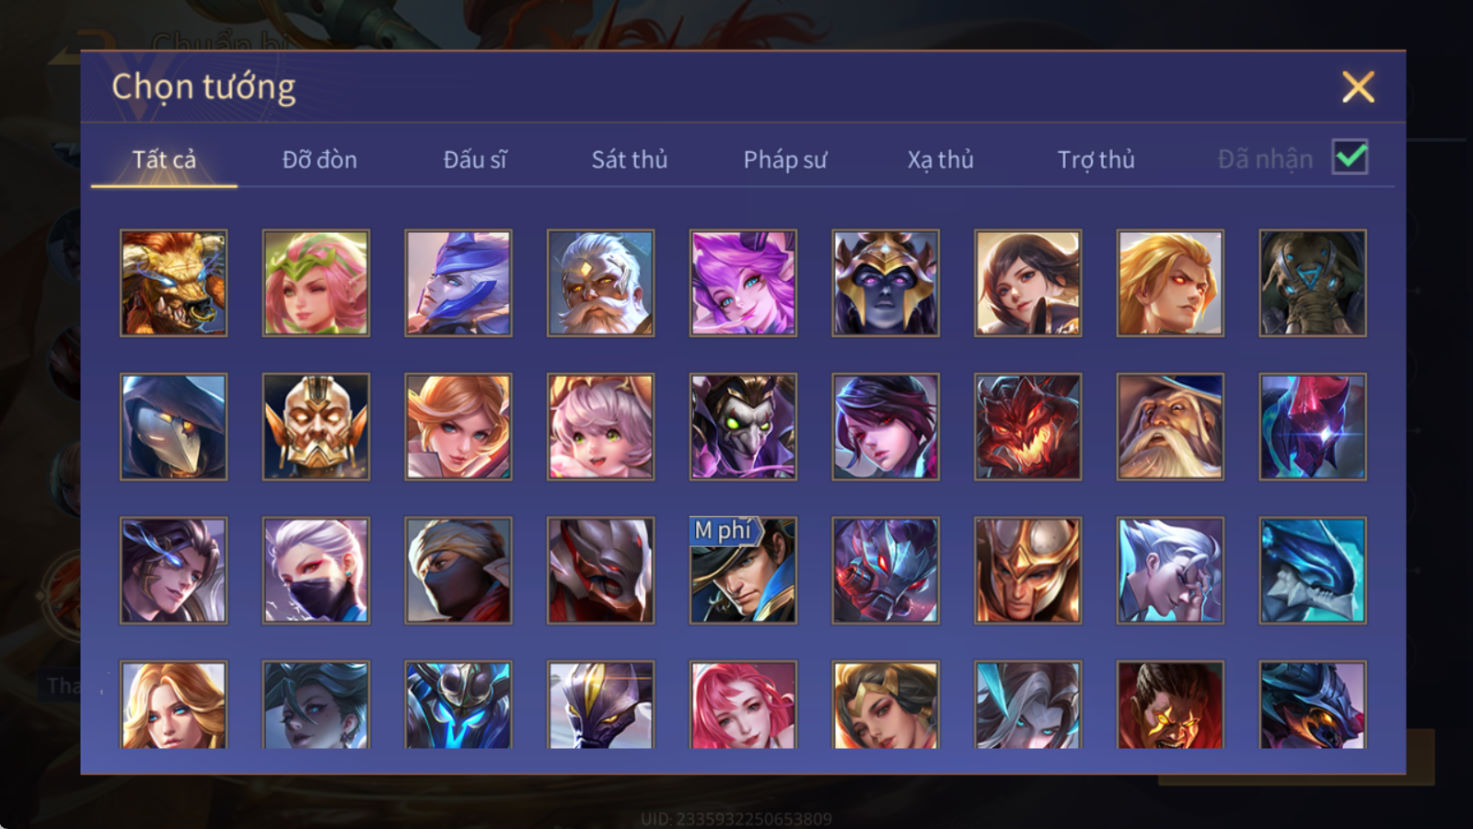Choose the golden-helmet spartan warrior hero
This screenshot has height=829, width=1473.
point(1028,570)
